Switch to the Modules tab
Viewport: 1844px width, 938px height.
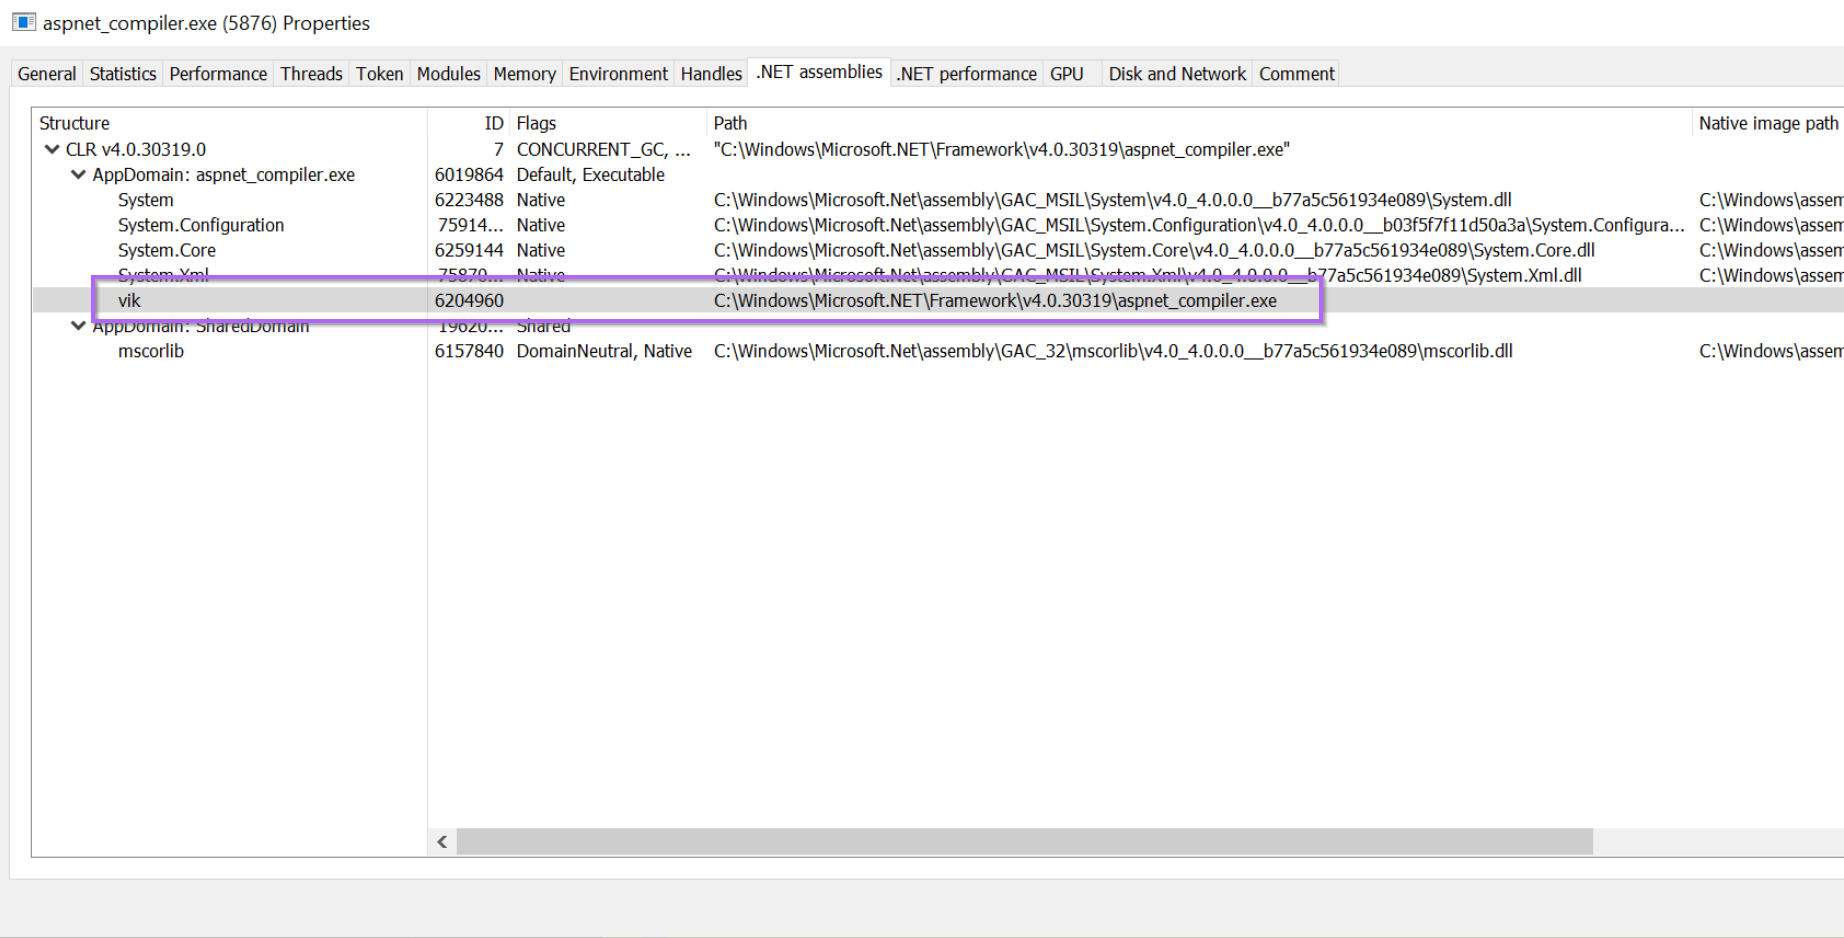coord(448,73)
